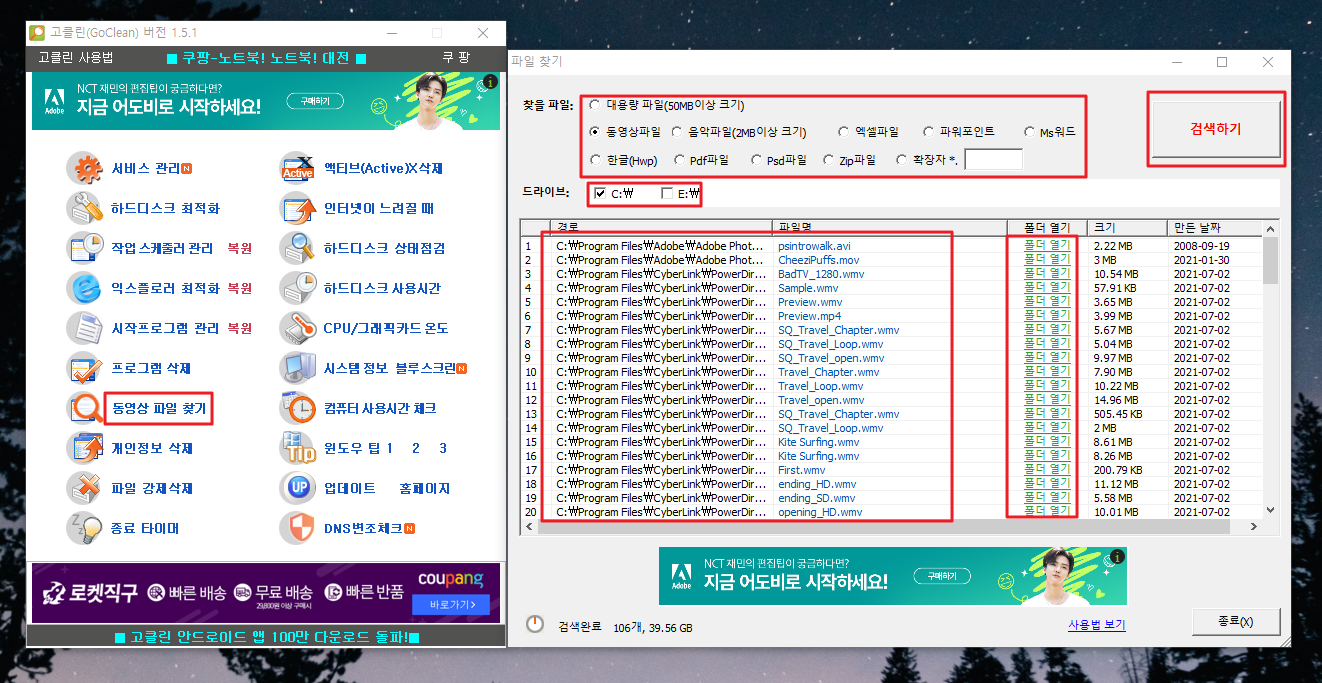This screenshot has height=683, width=1322.
Task: Open the 작업 스케줄러 관리 icon
Action: [87, 248]
